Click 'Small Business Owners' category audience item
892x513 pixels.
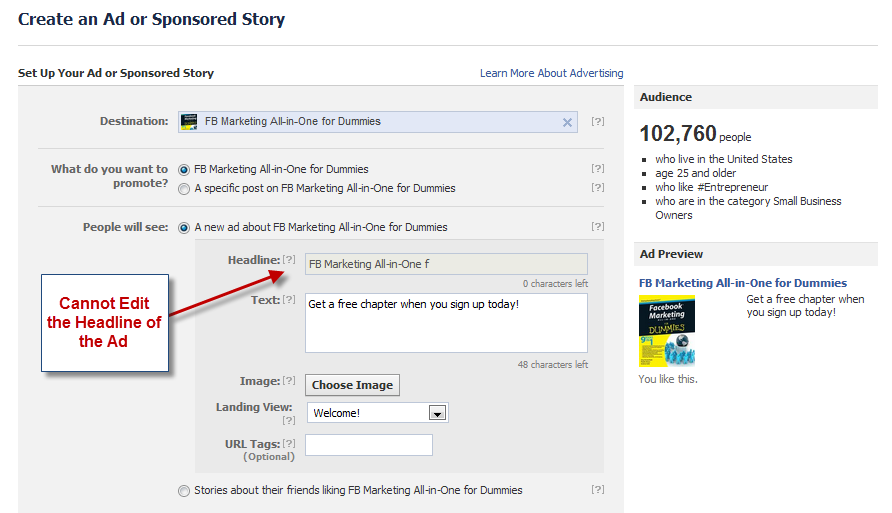point(748,208)
